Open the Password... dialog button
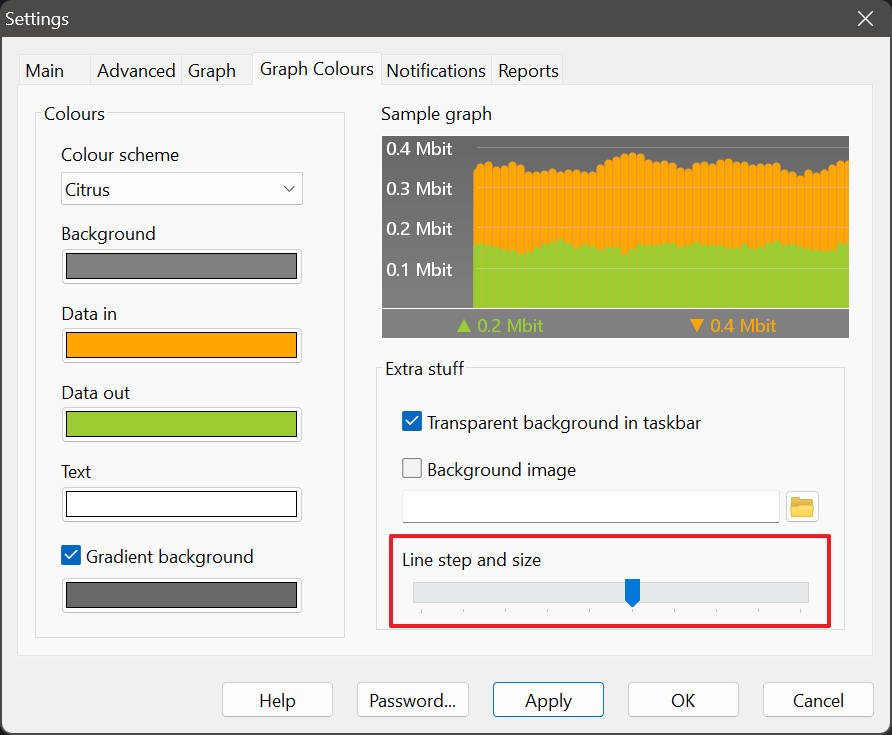The height and width of the screenshot is (735, 892). click(x=413, y=700)
